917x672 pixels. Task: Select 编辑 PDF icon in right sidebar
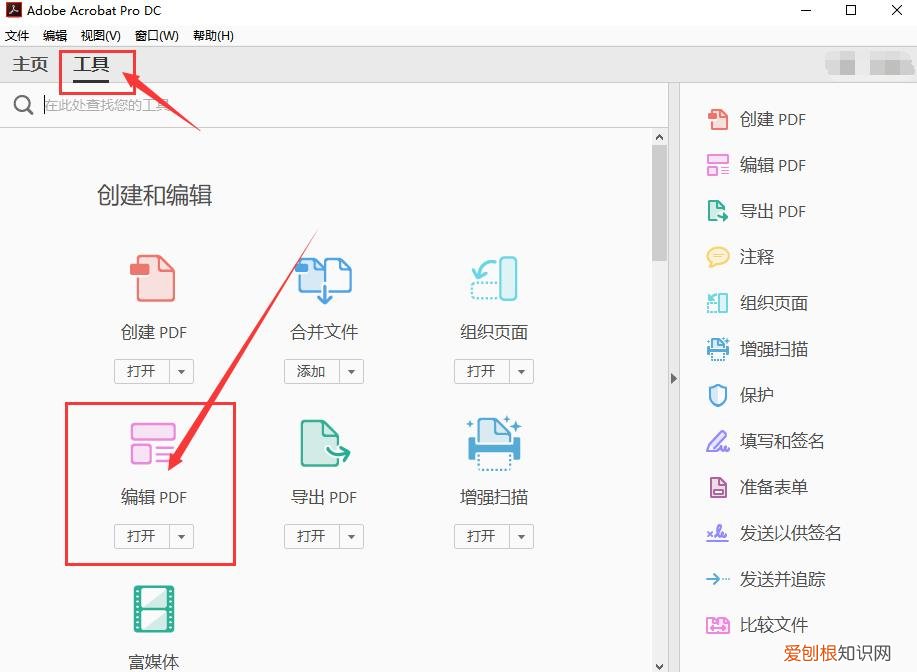point(718,165)
